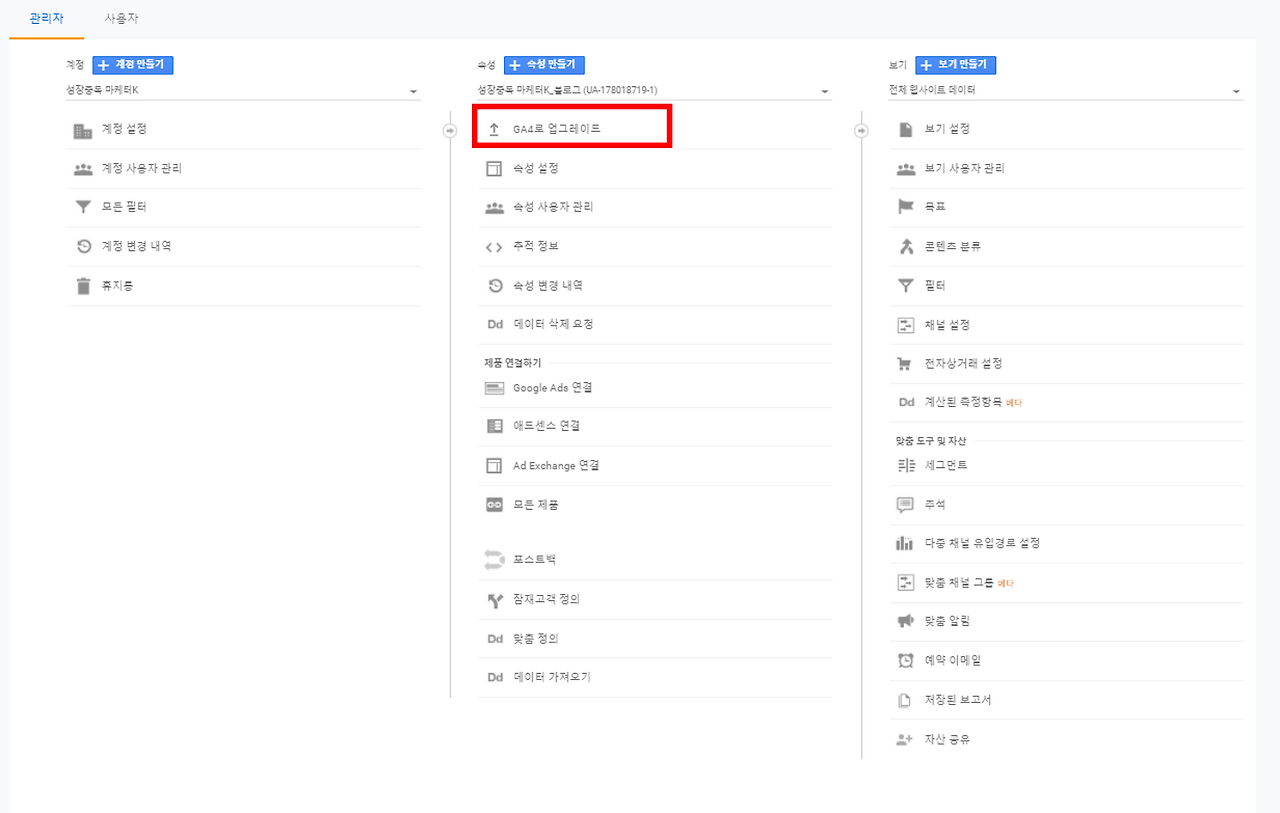Click the history icon for 계정 변경 내역
The width and height of the screenshot is (1280, 813).
click(83, 246)
